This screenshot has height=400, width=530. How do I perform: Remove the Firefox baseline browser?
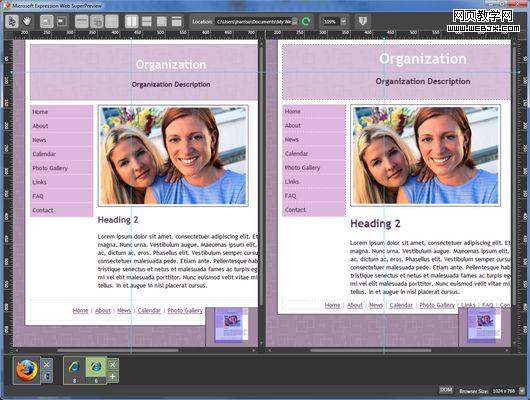(x=47, y=364)
